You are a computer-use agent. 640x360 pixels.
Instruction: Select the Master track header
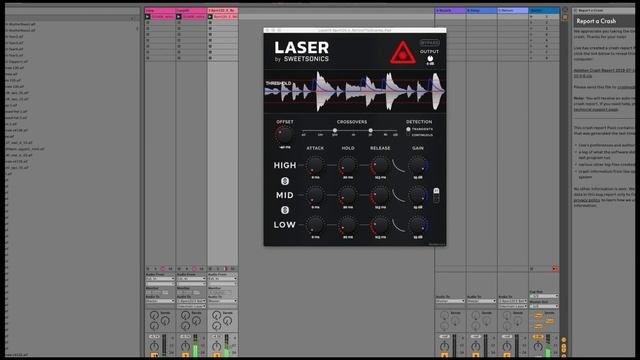pyautogui.click(x=544, y=11)
